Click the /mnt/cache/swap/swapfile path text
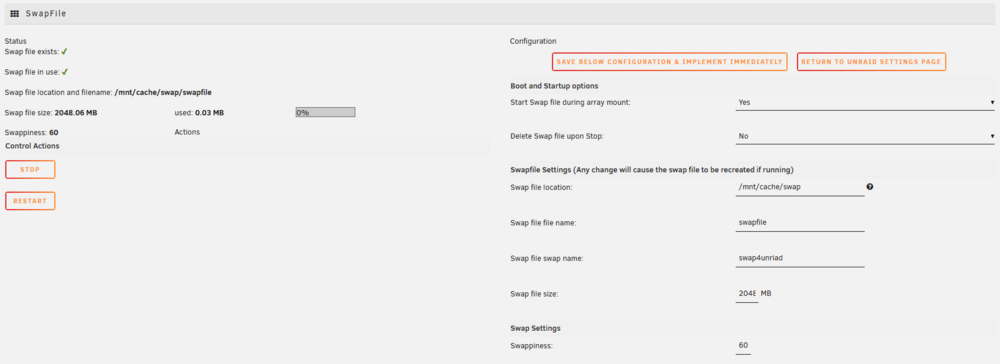This screenshot has width=1000, height=364. point(163,92)
